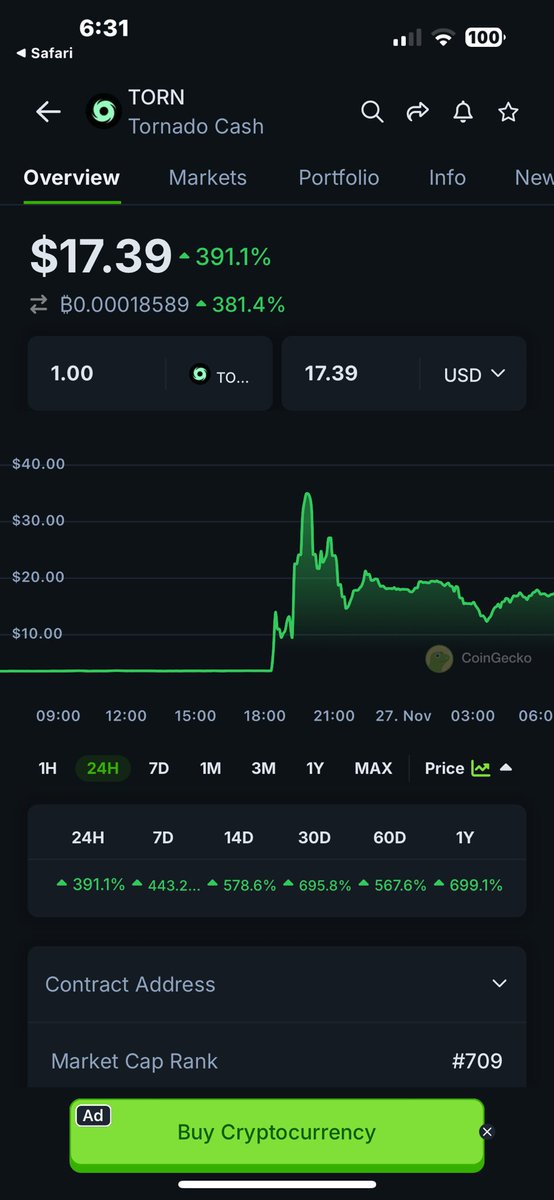The height and width of the screenshot is (1200, 554).
Task: Close the Buy Cryptocurrency ad
Action: point(487,1131)
